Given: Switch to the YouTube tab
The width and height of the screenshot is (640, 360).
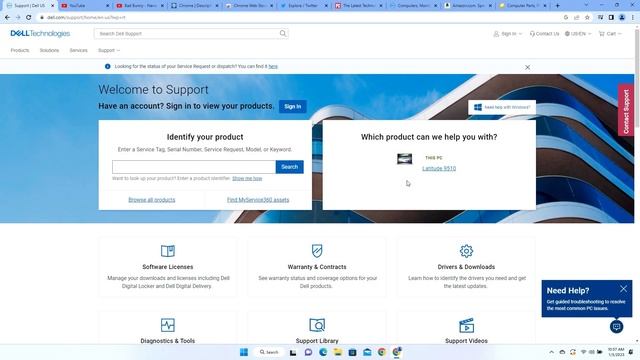Looking at the screenshot, I should coord(84,6).
